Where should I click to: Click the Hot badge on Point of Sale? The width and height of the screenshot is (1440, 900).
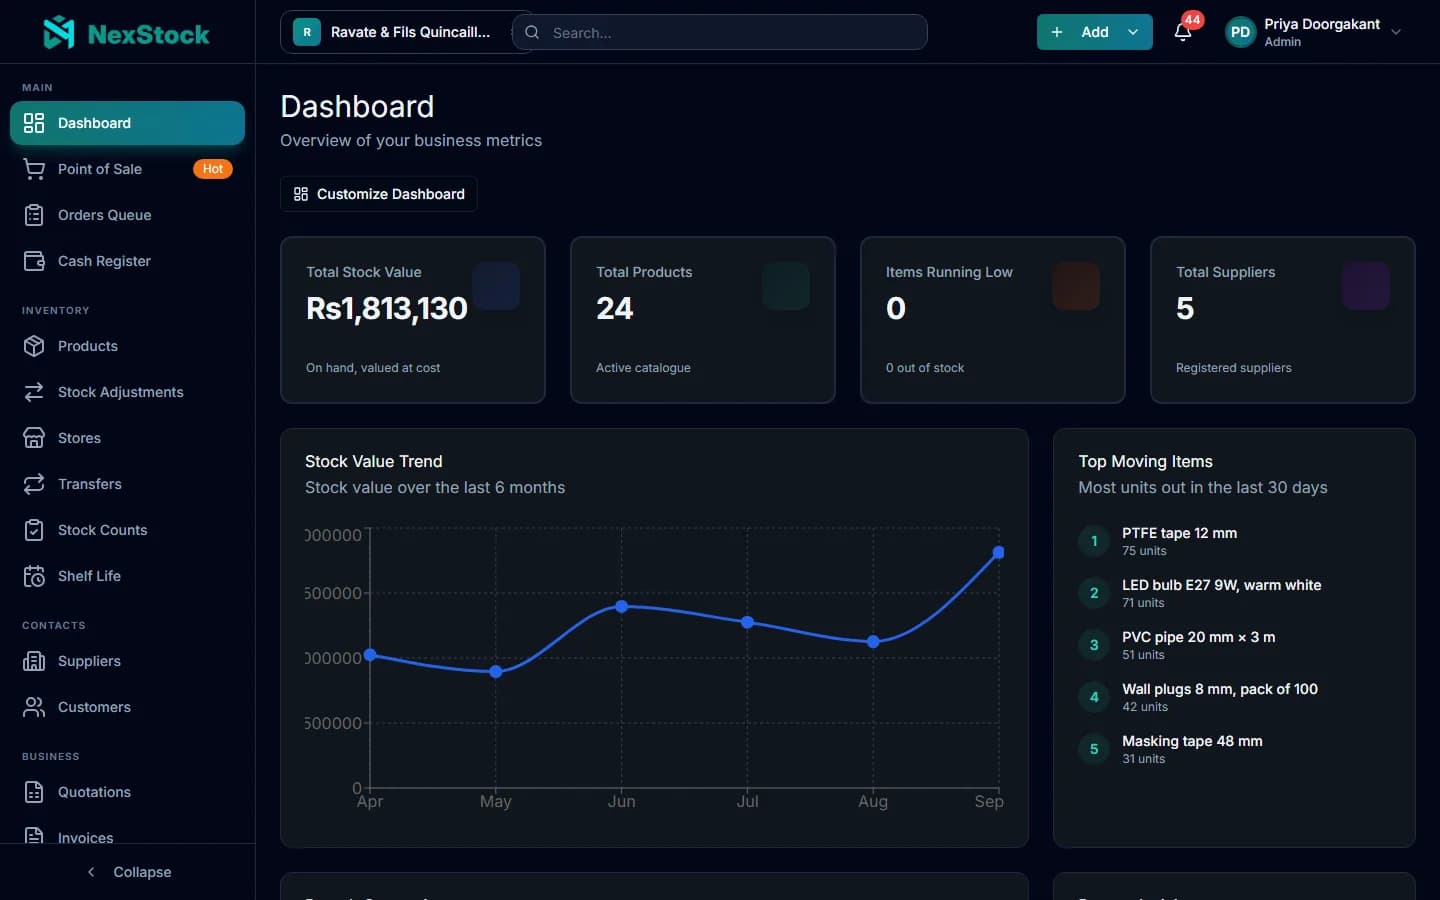point(213,169)
